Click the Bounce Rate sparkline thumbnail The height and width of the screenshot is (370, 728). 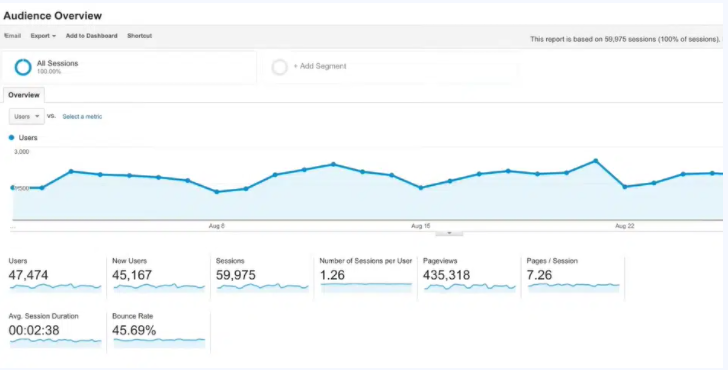click(x=159, y=343)
